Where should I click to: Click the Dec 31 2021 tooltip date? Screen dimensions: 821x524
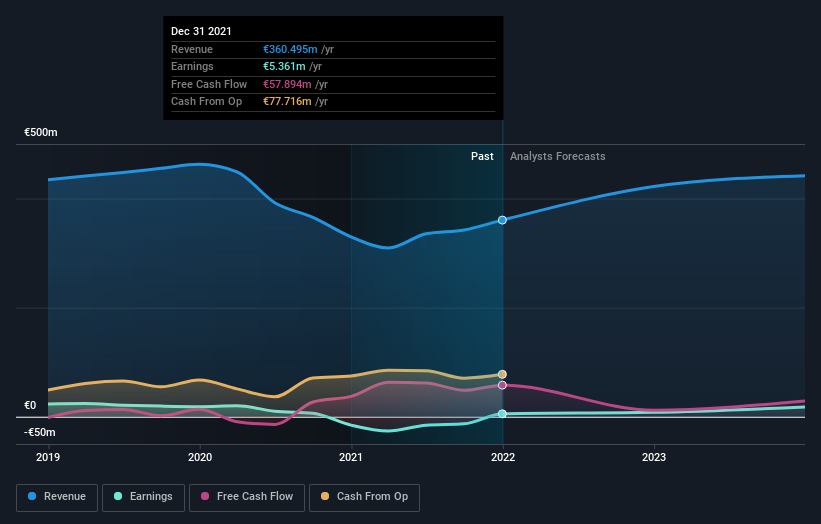(x=201, y=31)
